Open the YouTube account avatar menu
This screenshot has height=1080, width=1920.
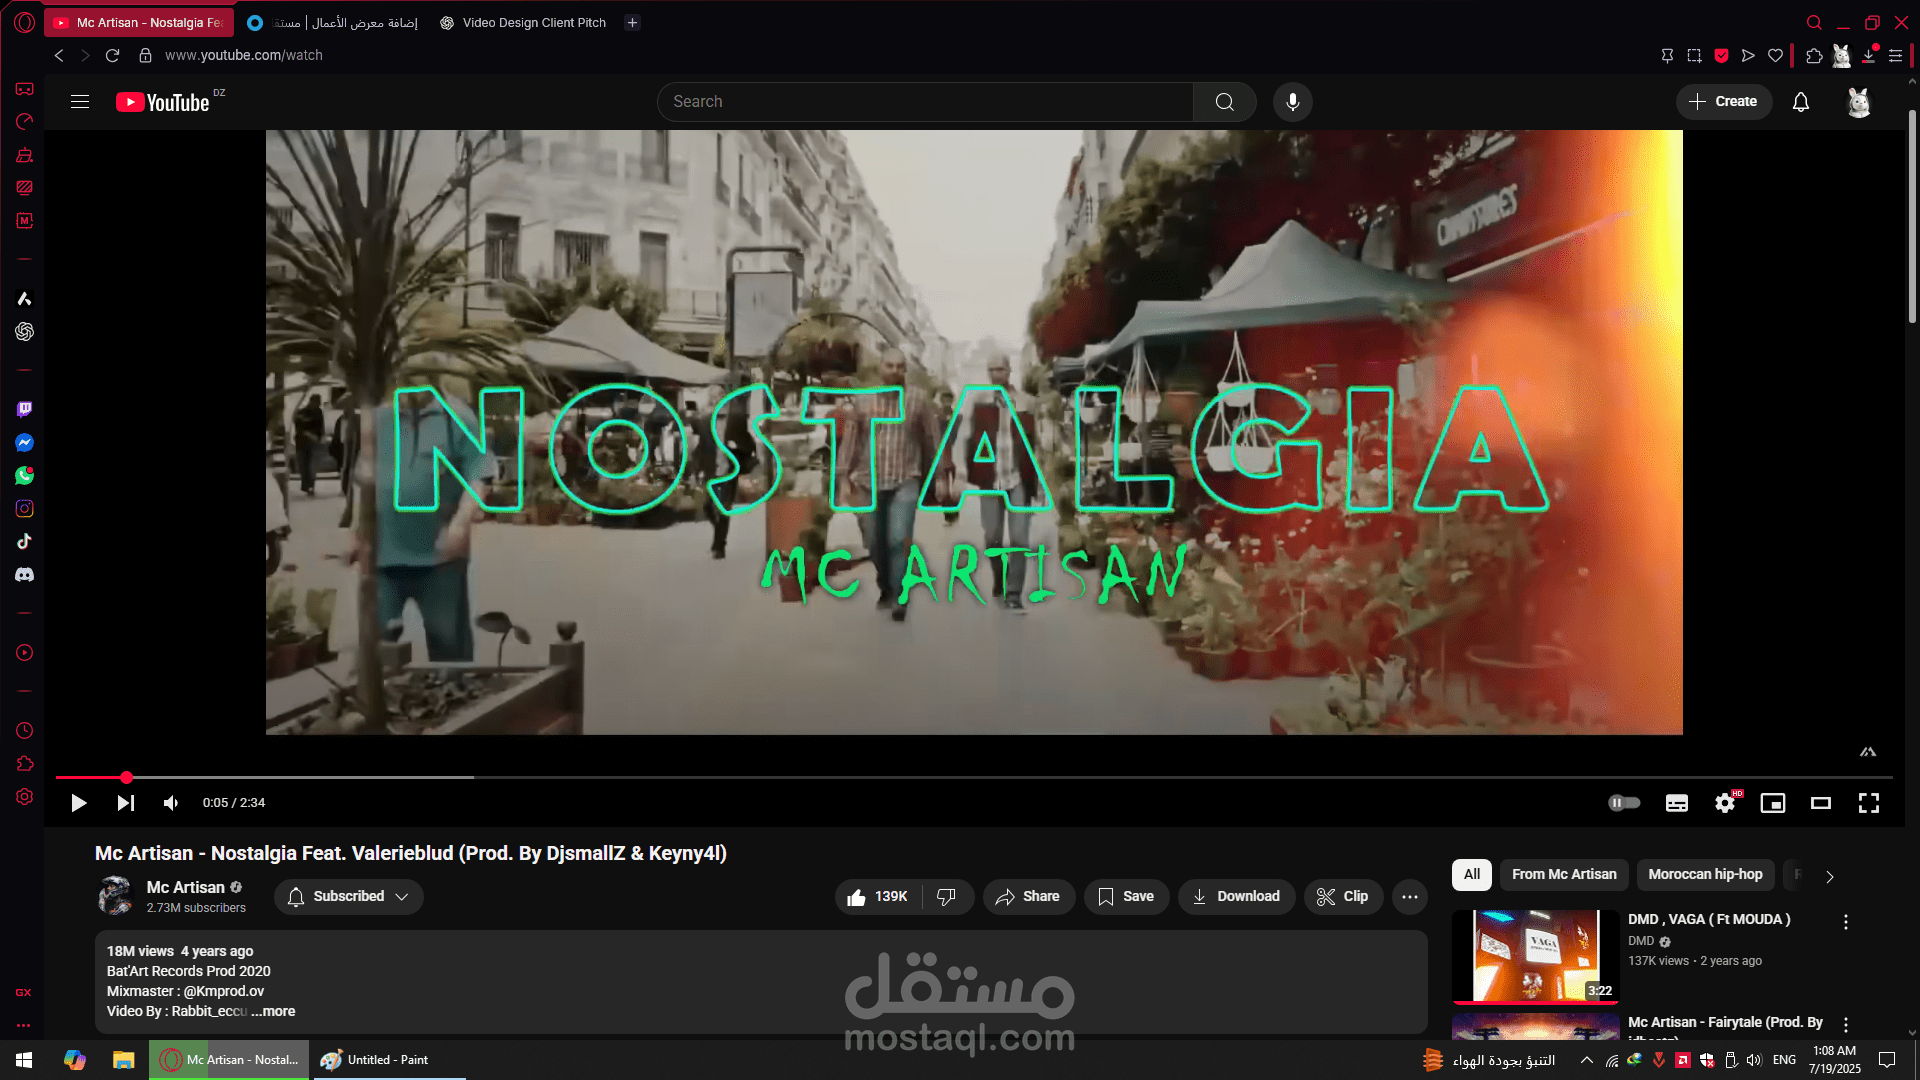[1858, 102]
